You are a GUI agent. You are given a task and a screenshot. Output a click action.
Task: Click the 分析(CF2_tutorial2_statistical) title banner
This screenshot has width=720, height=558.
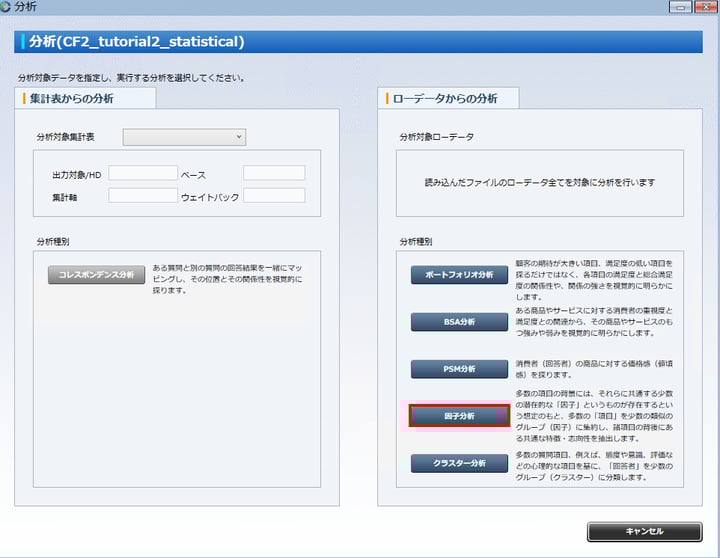[x=359, y=42]
